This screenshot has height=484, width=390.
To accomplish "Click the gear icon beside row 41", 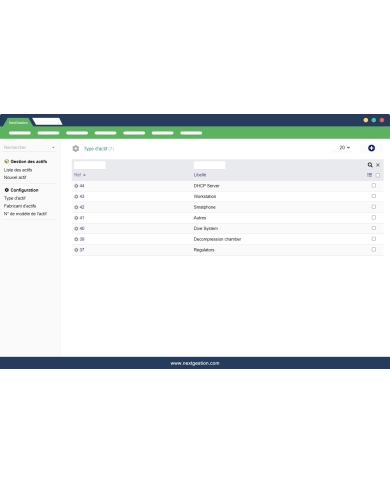I will [x=76, y=218].
